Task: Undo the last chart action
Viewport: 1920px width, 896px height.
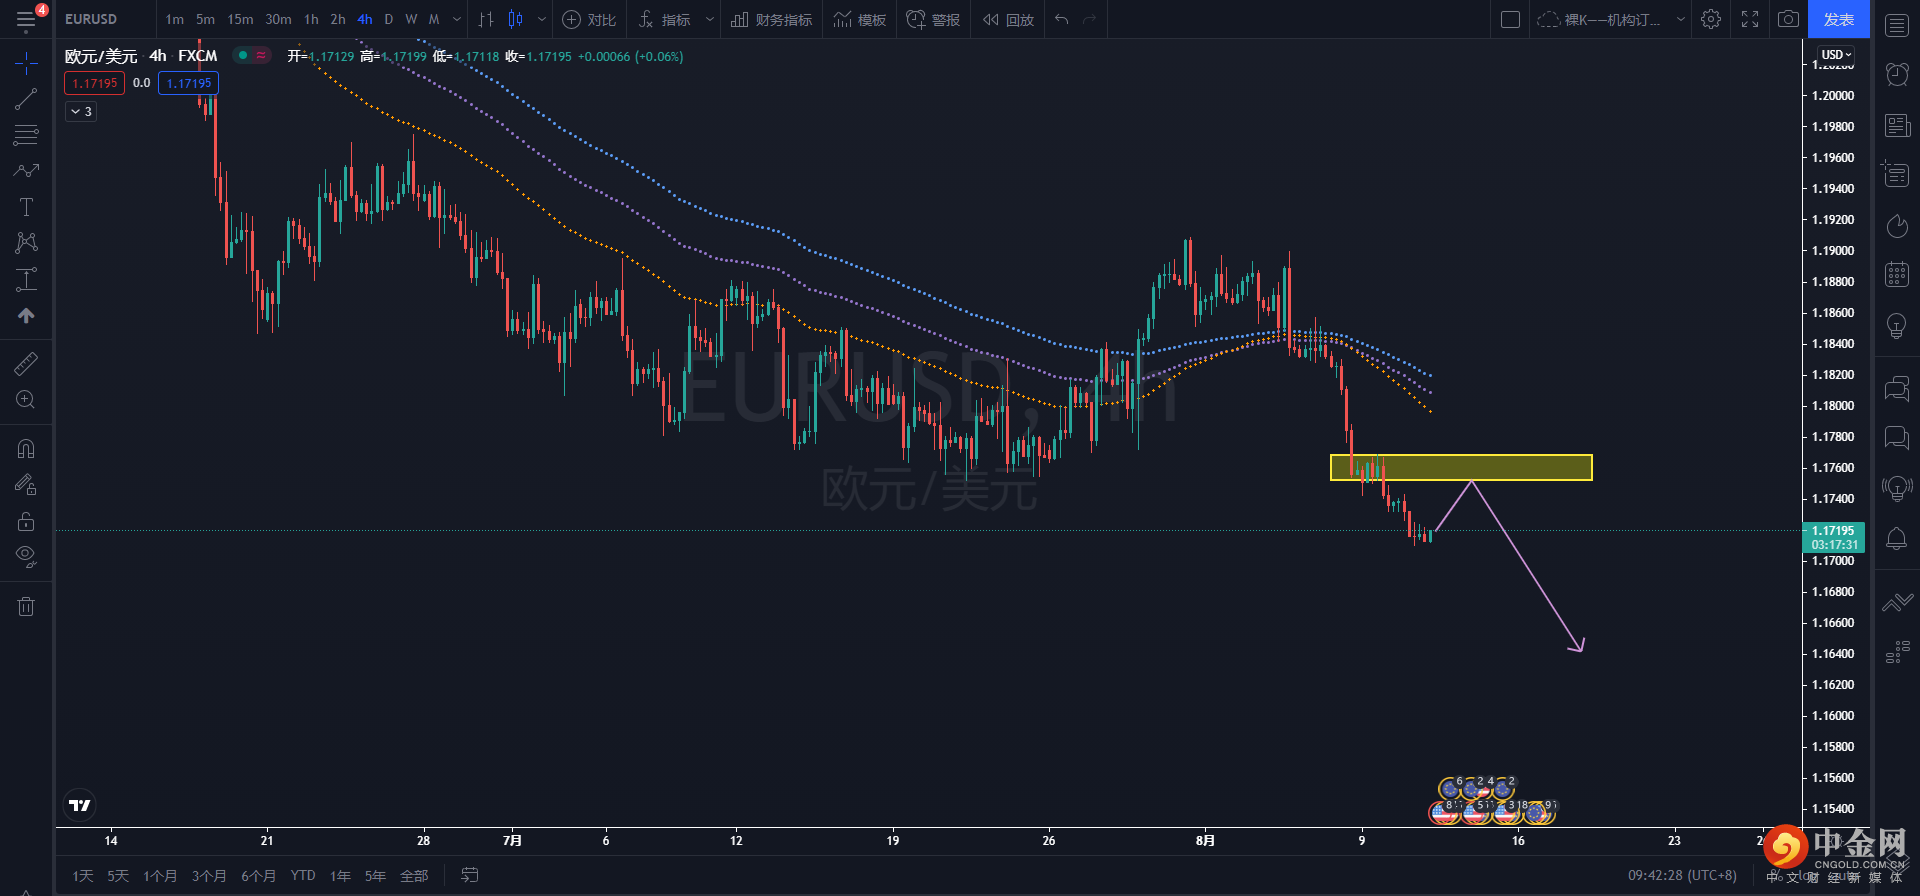Action: pyautogui.click(x=1061, y=19)
